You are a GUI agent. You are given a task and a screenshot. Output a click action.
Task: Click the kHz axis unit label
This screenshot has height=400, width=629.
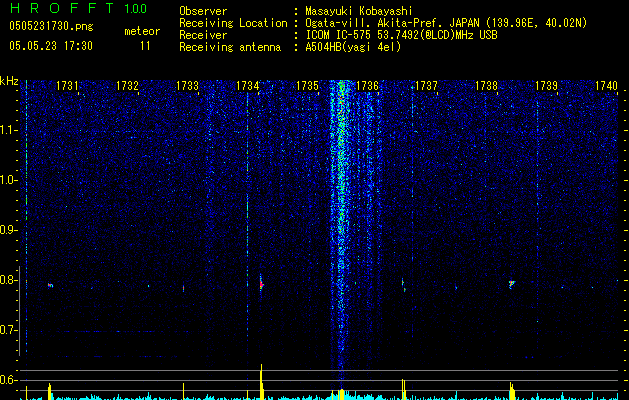tap(9, 82)
